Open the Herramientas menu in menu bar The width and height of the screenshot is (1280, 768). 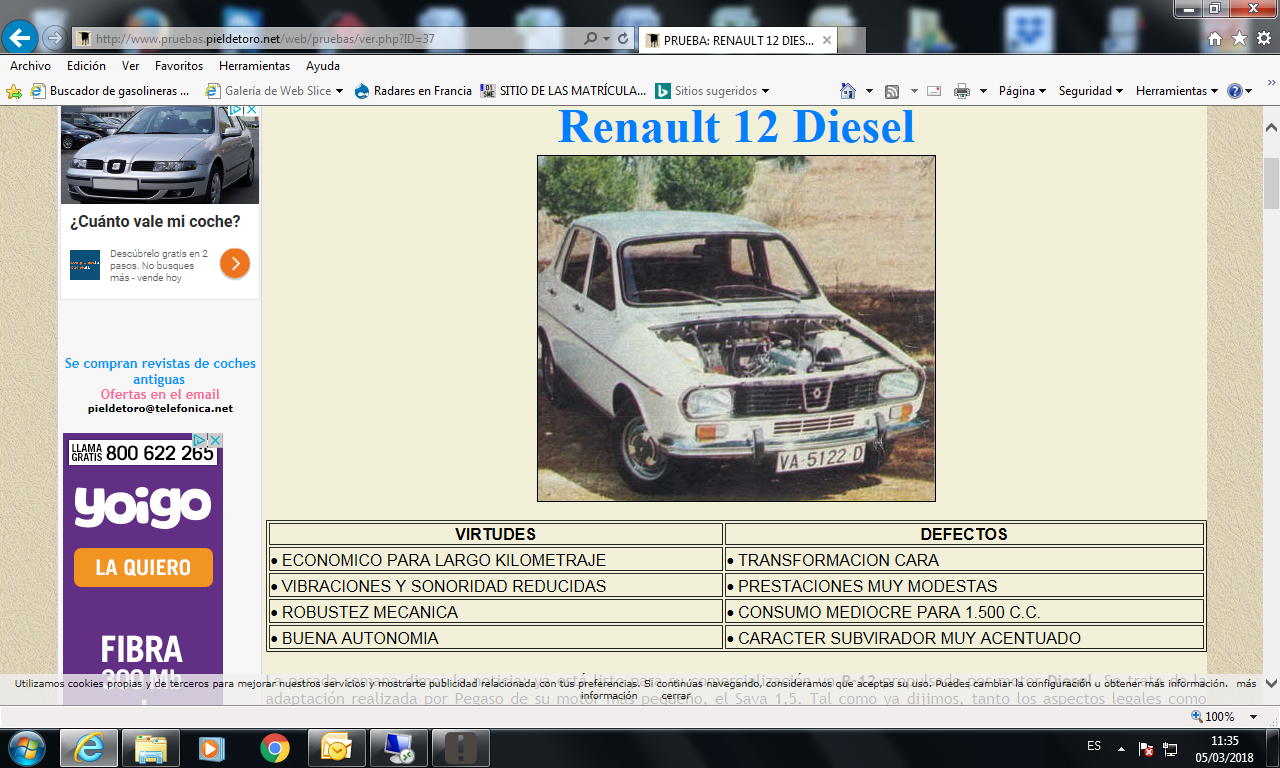click(x=254, y=66)
